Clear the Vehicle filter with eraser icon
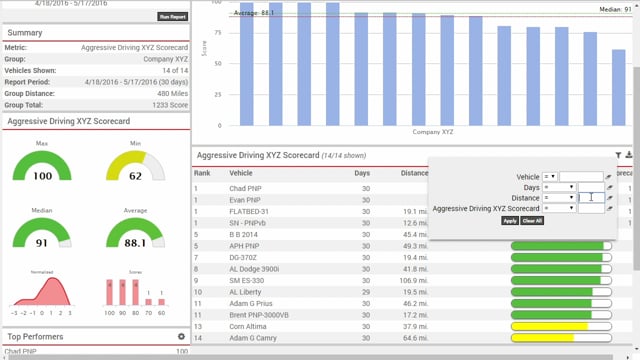Screen dimensions: 640x360 (x=609, y=177)
